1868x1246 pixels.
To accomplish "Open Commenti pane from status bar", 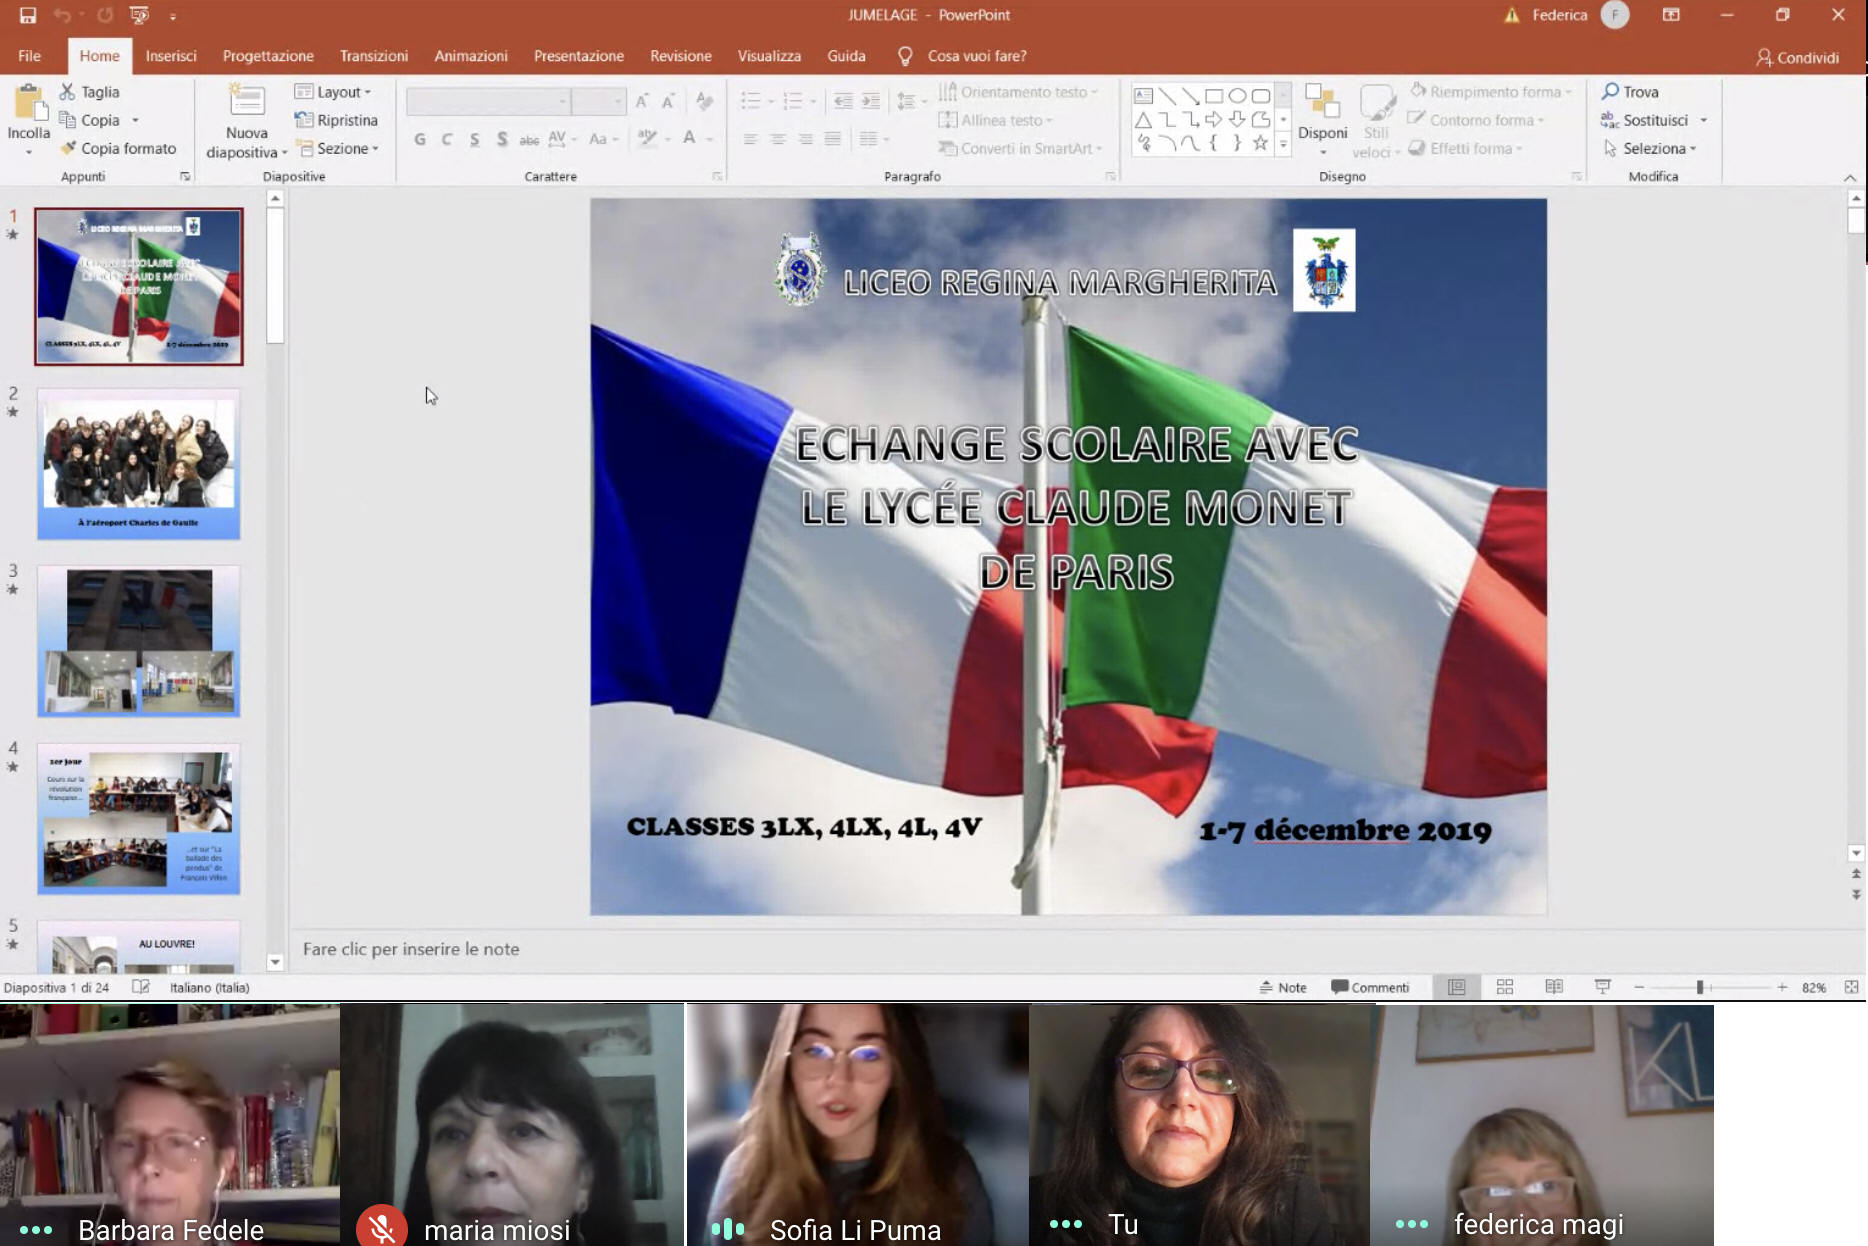I will [x=1370, y=987].
